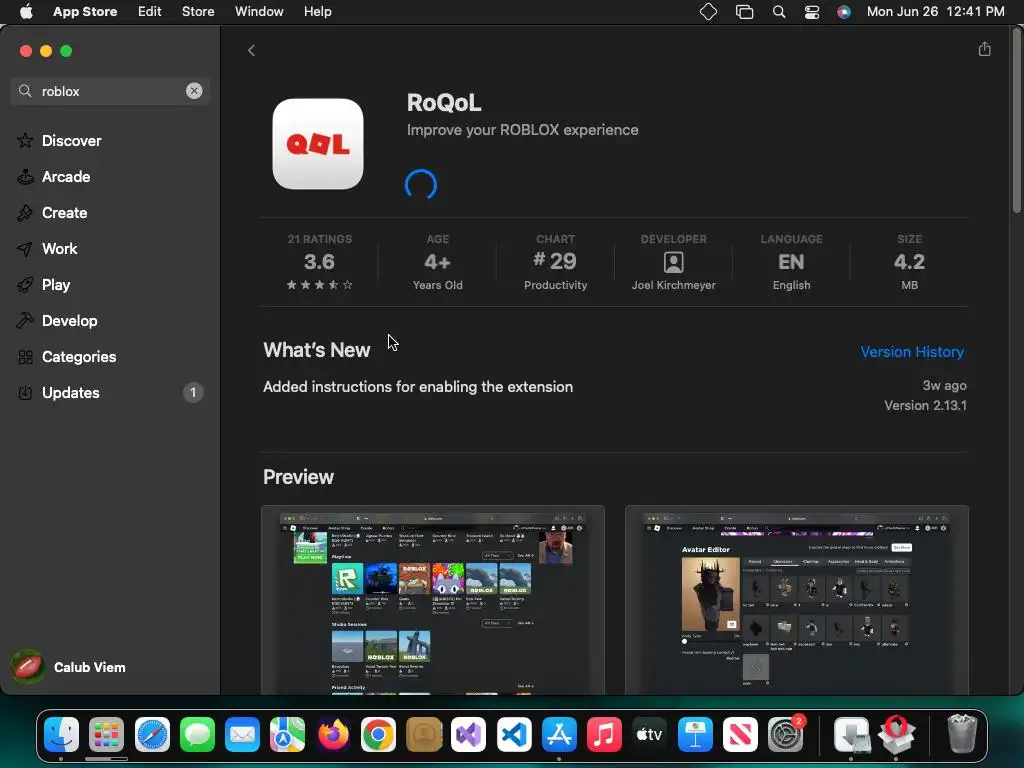1024x768 pixels.
Task: Open Maps from the Dock
Action: pos(287,735)
